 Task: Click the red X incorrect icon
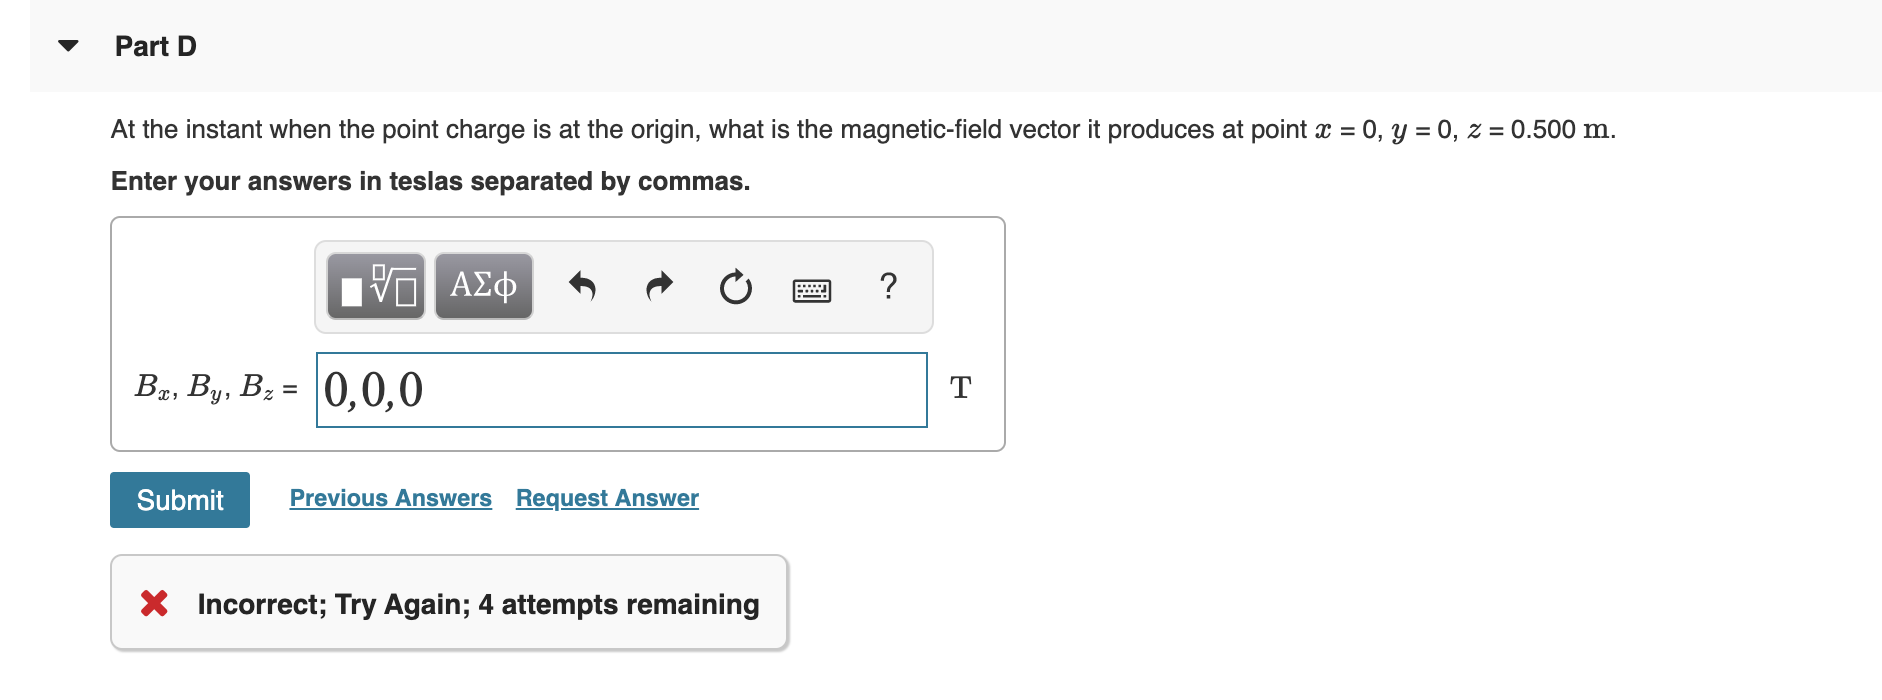coord(154,603)
